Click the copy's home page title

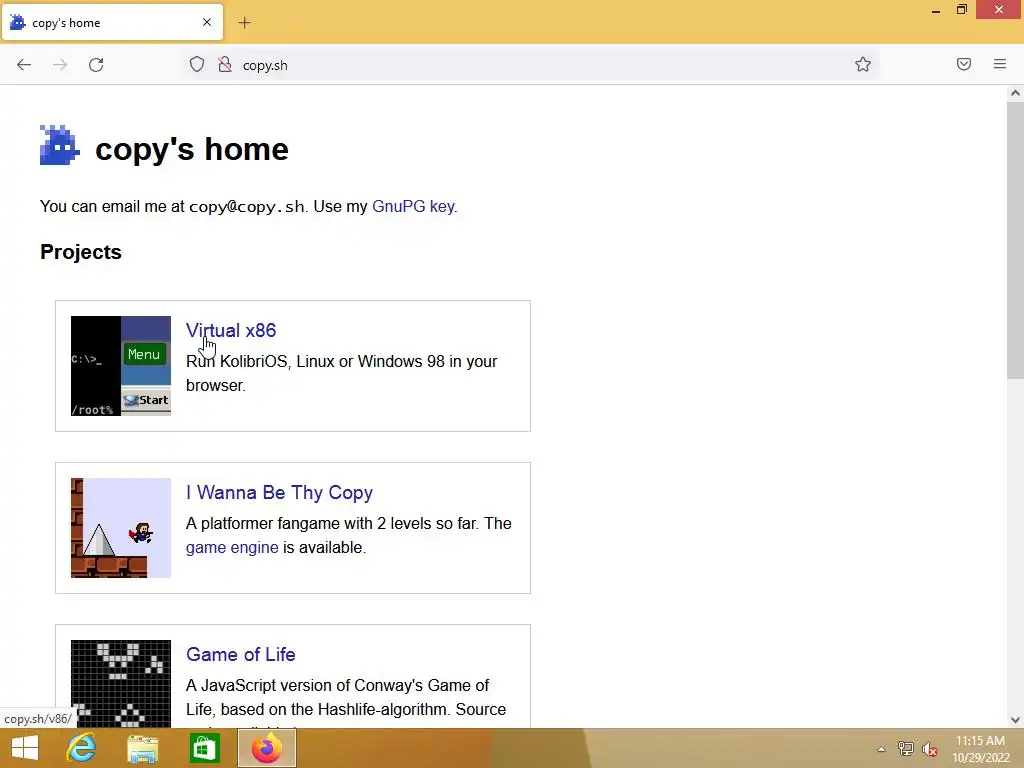tap(192, 149)
